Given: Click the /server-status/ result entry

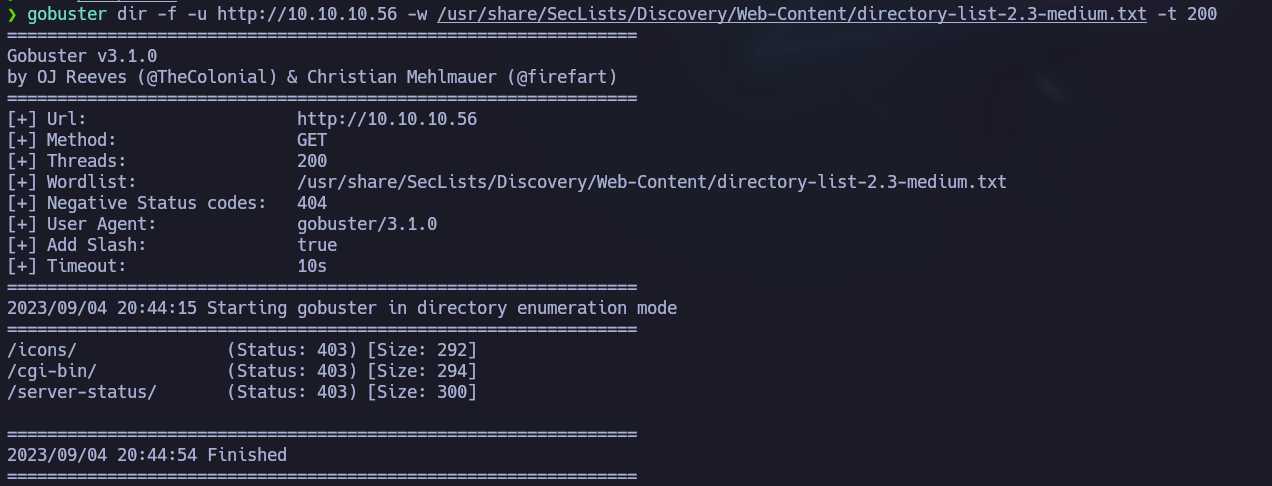Looking at the screenshot, I should pyautogui.click(x=242, y=392).
